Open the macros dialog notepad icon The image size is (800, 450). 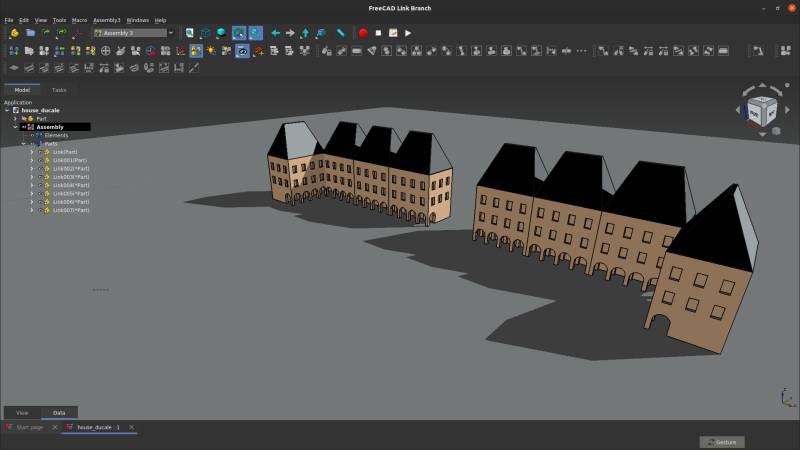393,33
